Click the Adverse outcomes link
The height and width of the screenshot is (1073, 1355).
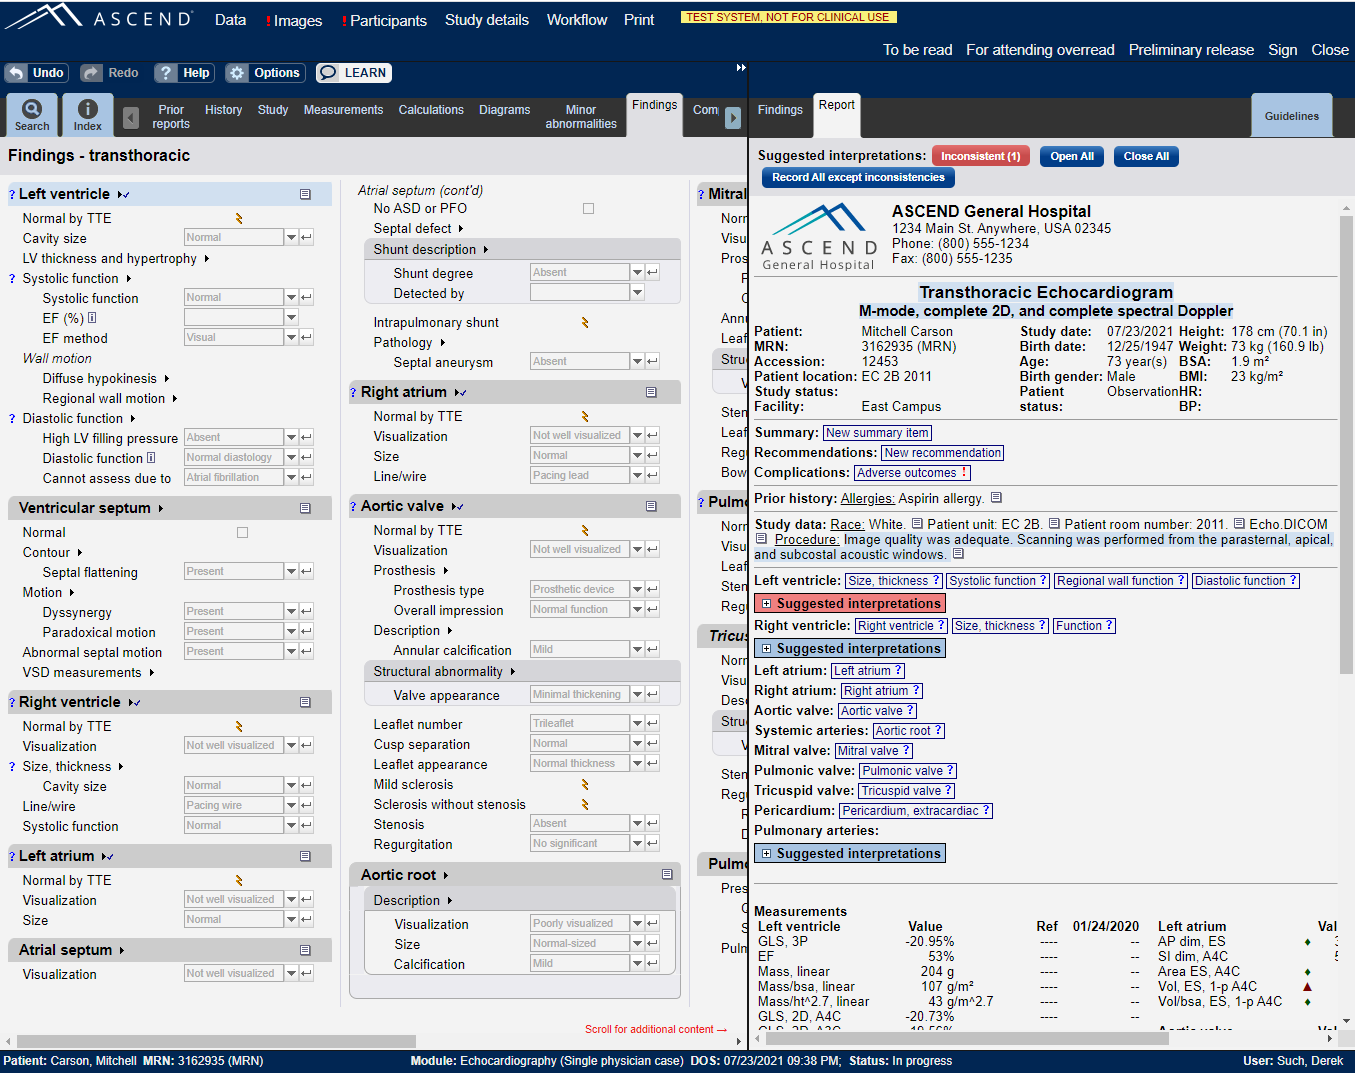(x=911, y=473)
